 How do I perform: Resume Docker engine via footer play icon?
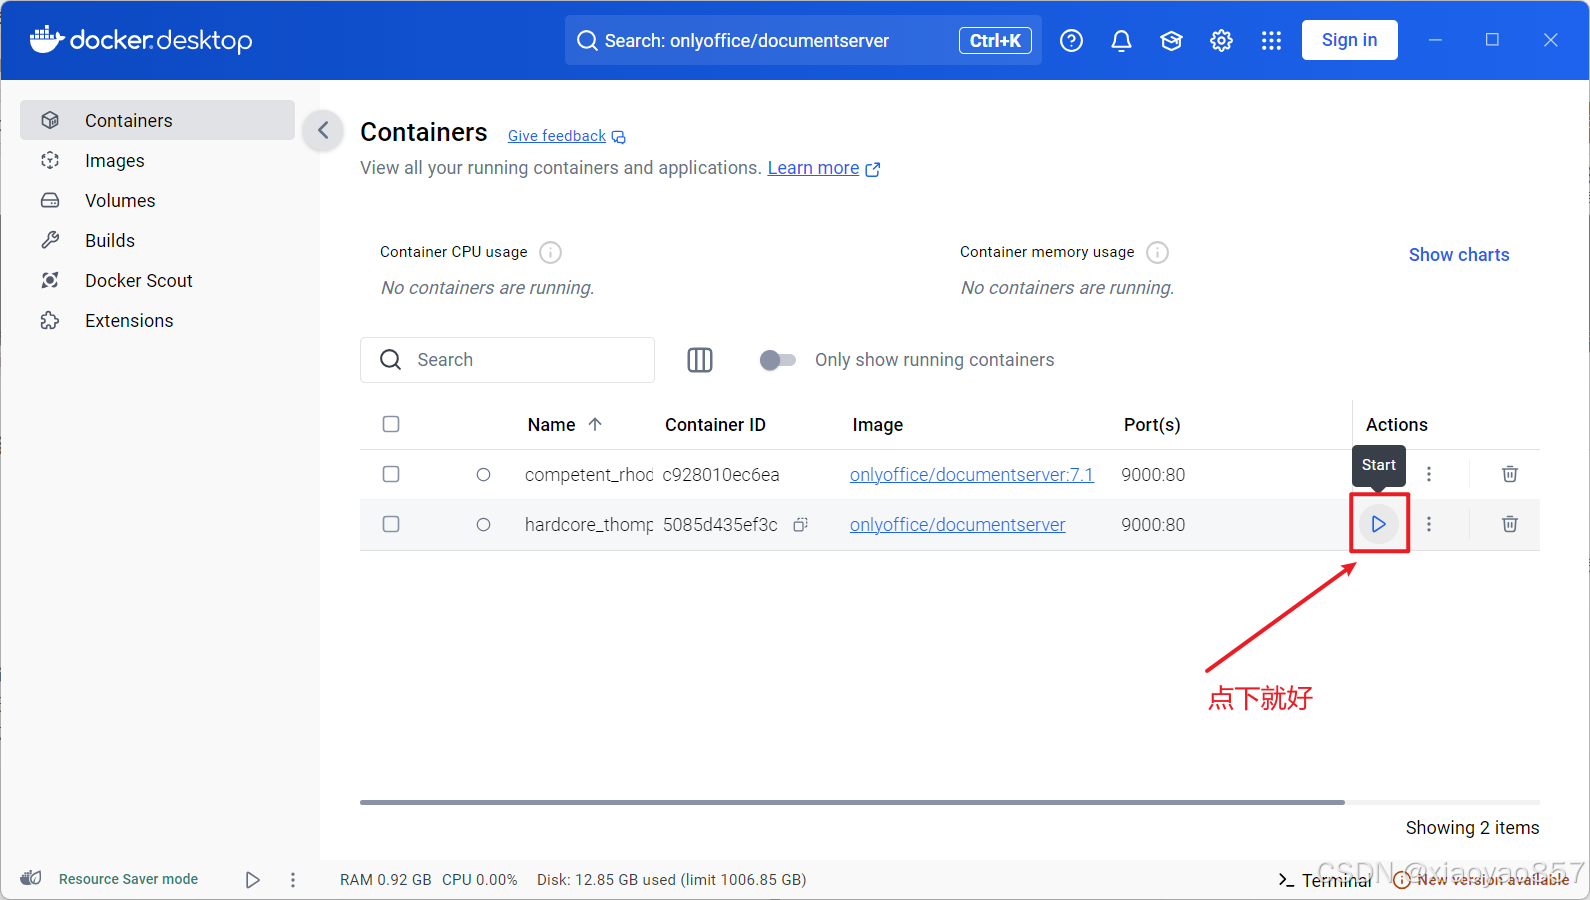[x=253, y=880]
